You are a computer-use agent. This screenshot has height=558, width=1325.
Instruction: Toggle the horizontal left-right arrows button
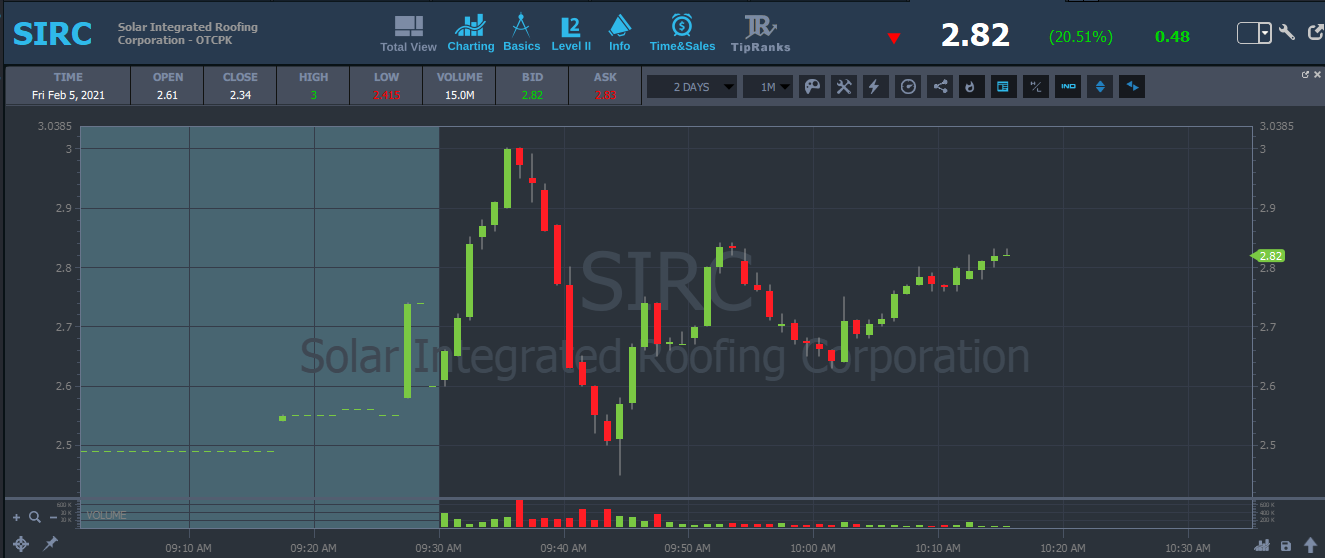coord(1132,87)
